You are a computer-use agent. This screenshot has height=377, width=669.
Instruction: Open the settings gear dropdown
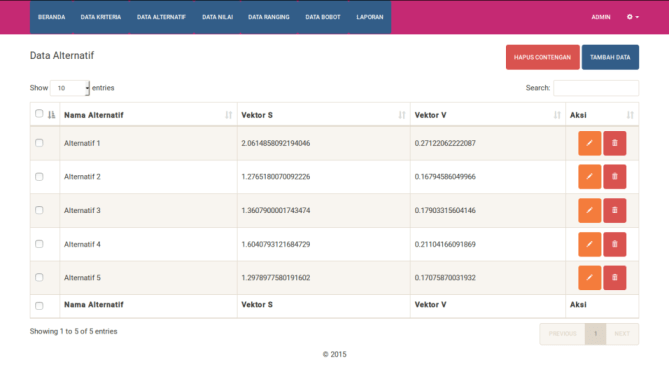click(x=633, y=17)
